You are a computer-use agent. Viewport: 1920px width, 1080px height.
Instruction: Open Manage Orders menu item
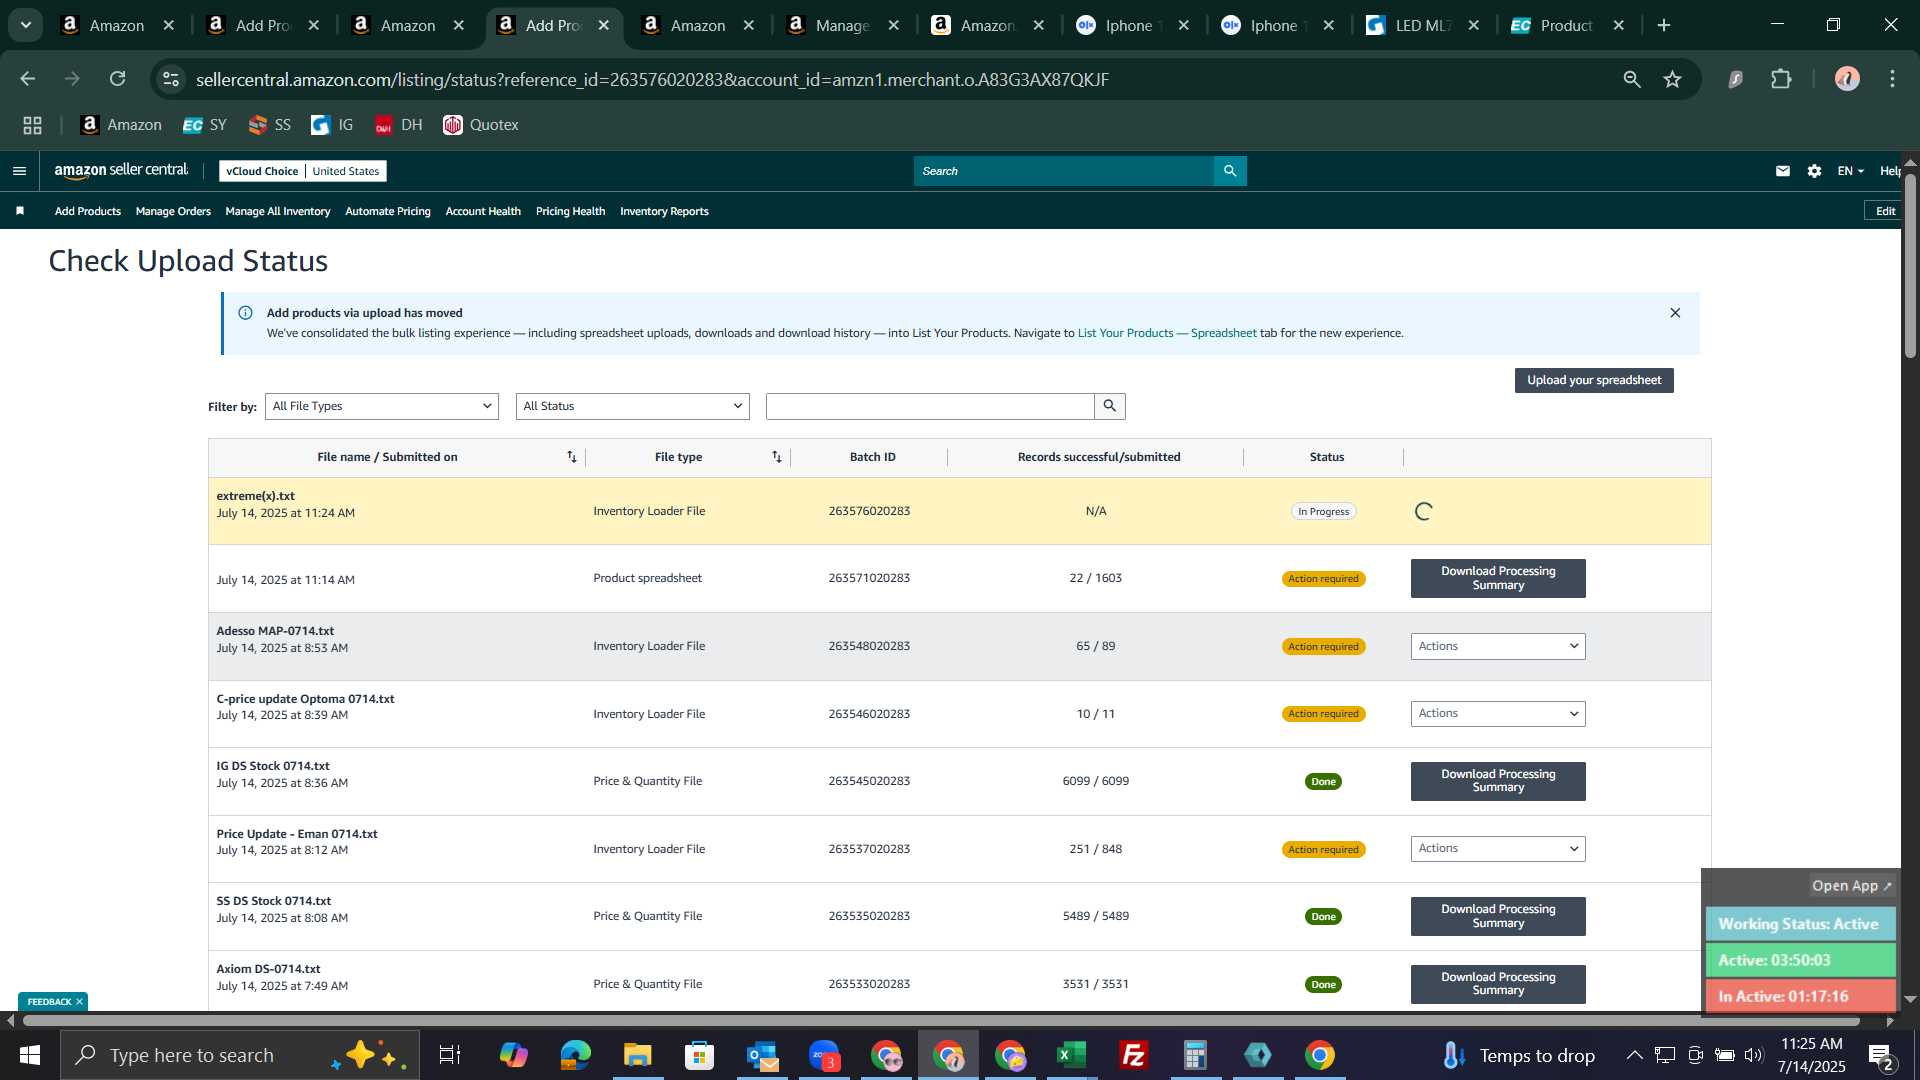click(173, 211)
